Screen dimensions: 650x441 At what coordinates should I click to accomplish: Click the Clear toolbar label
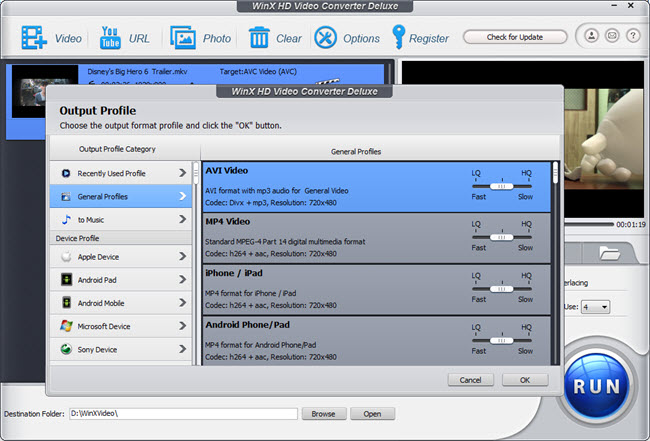(289, 39)
